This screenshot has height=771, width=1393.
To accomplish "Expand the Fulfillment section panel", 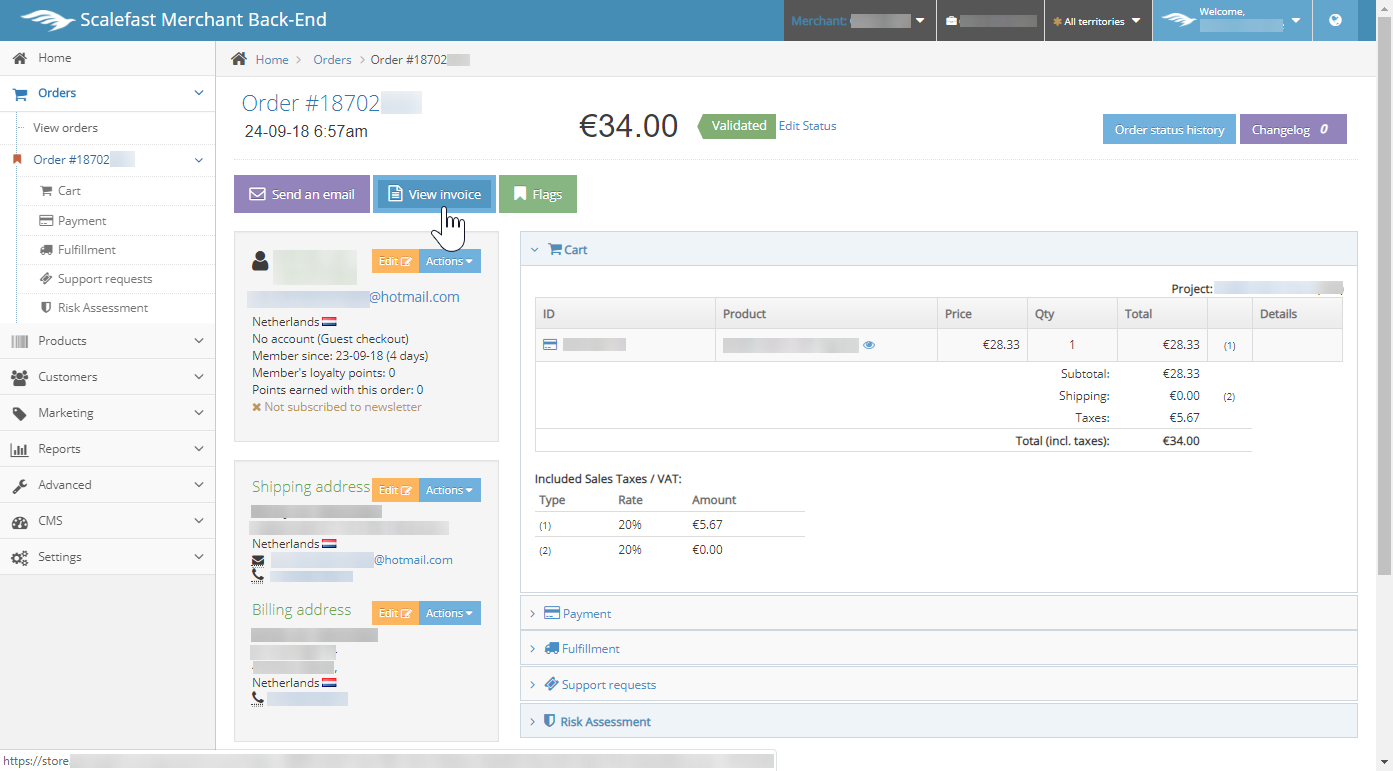I will pos(590,649).
